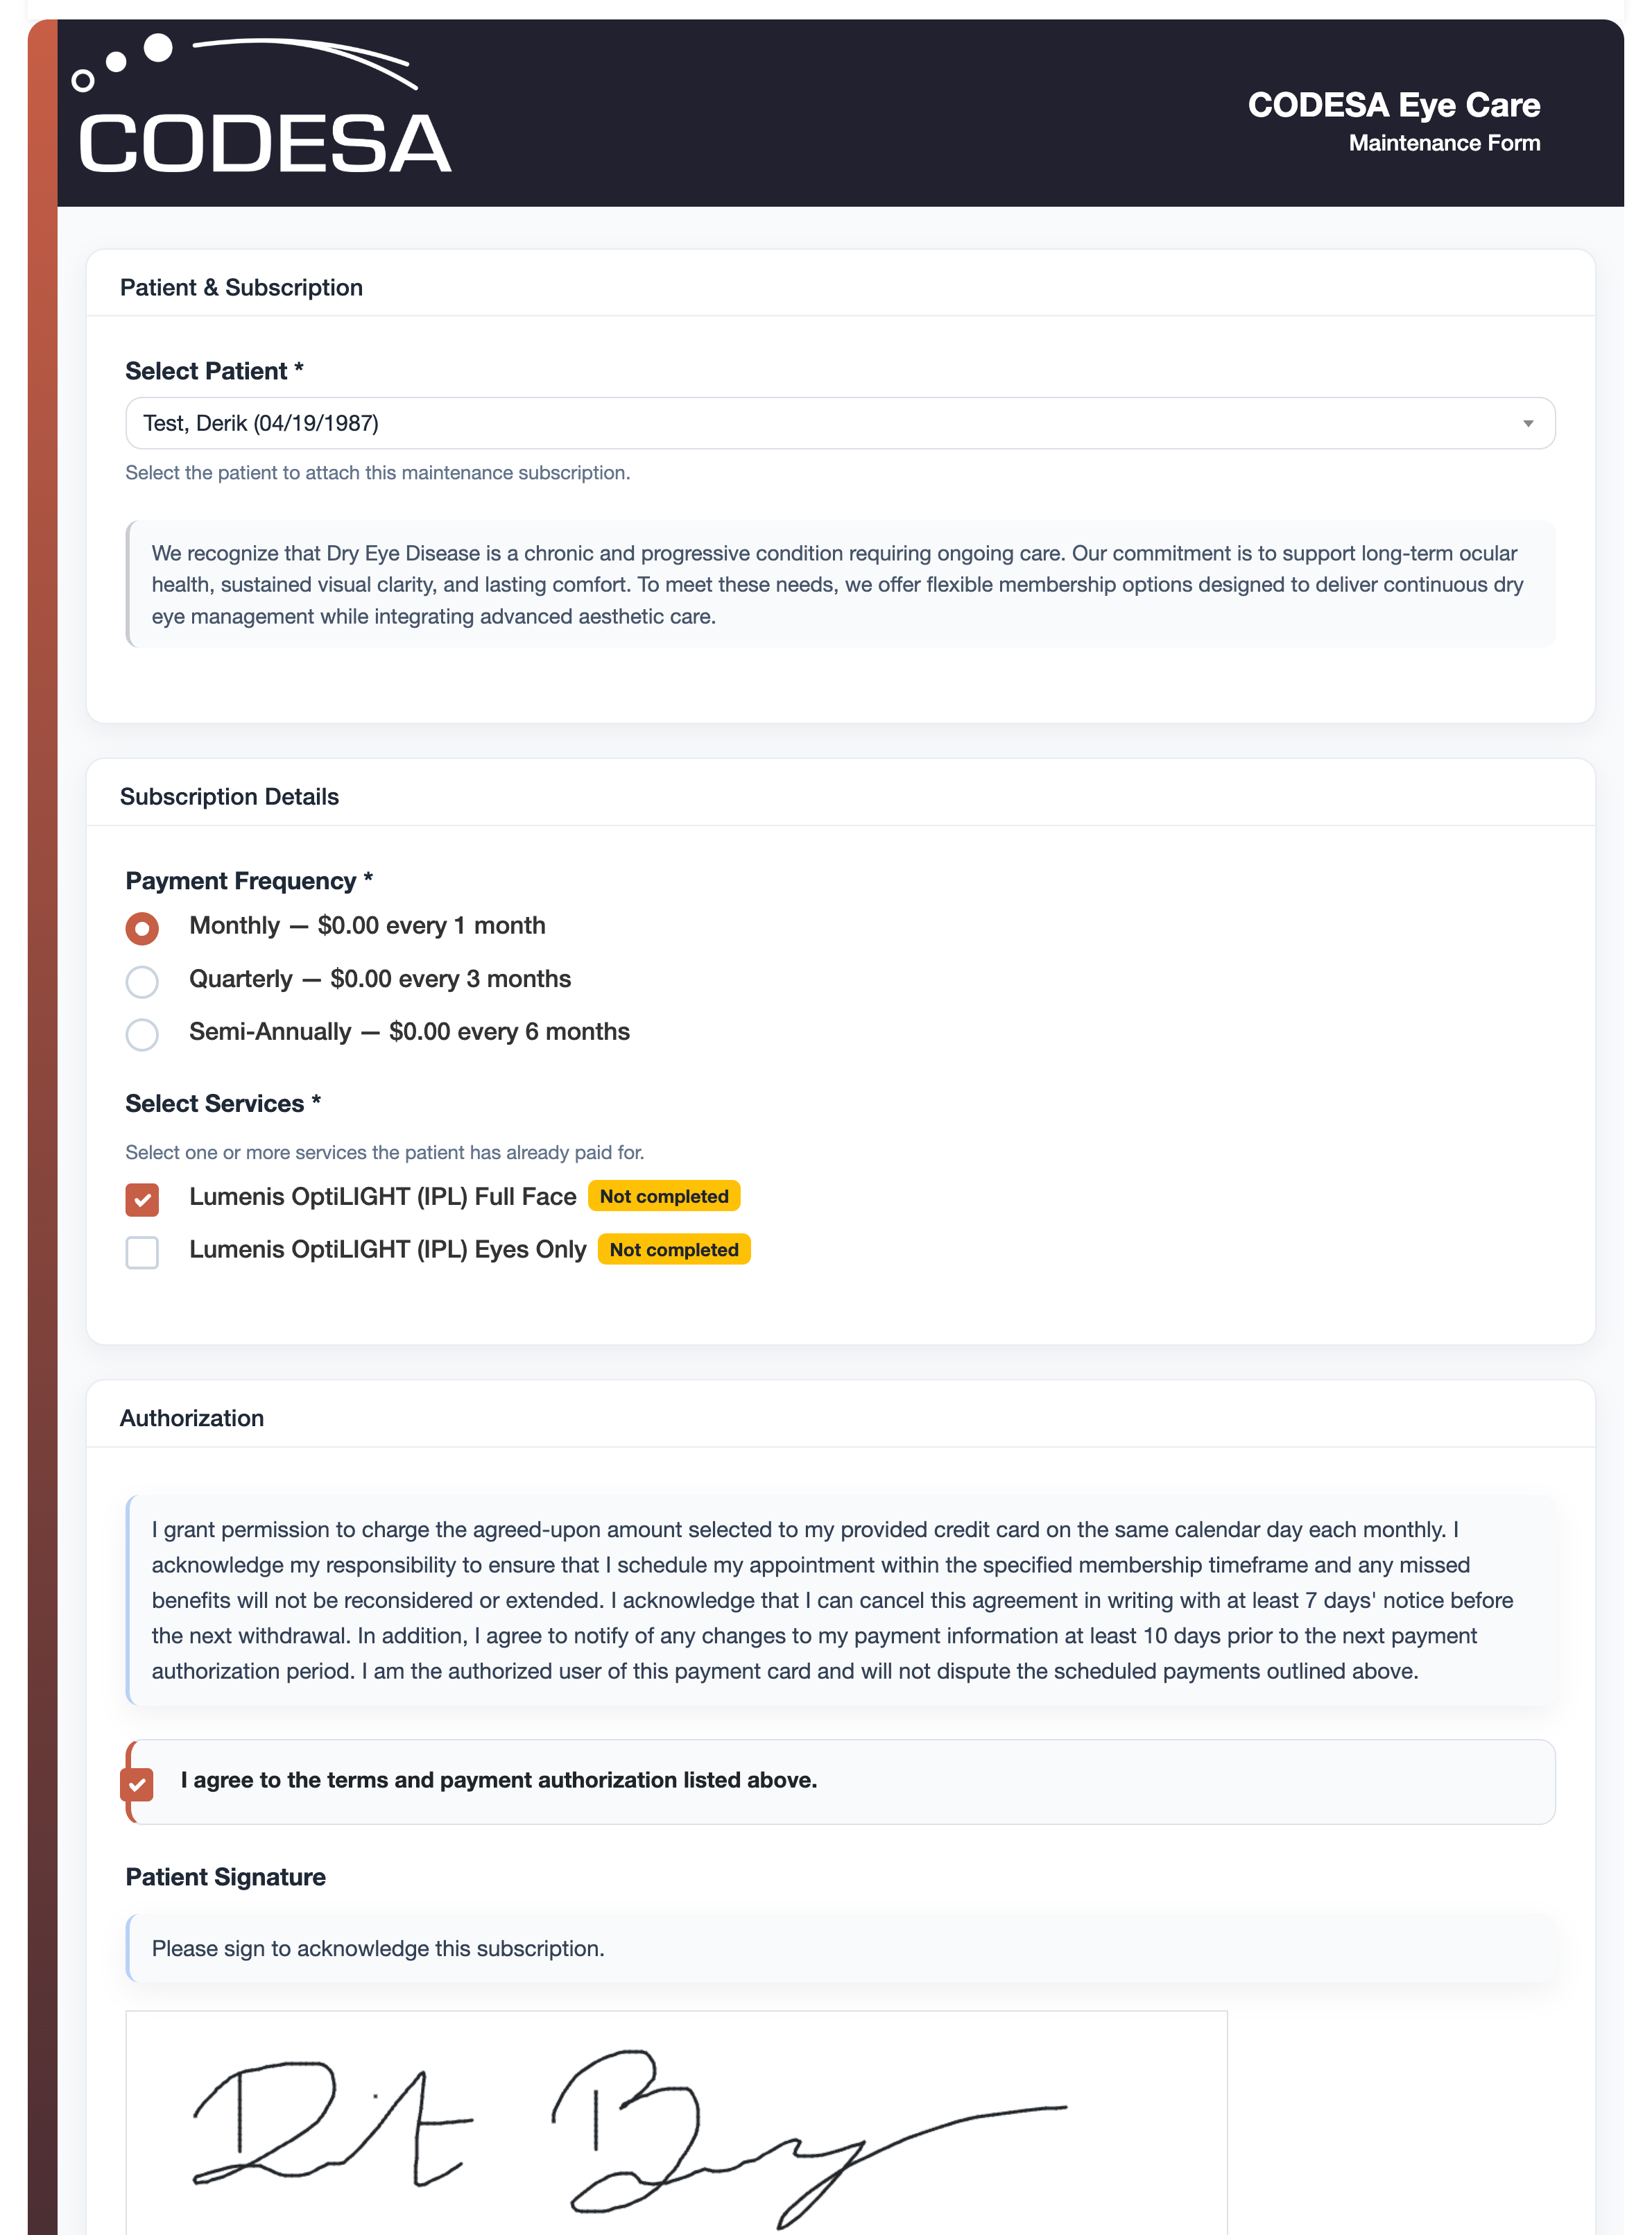
Task: Open the Select Patient dropdown
Action: coord(840,423)
